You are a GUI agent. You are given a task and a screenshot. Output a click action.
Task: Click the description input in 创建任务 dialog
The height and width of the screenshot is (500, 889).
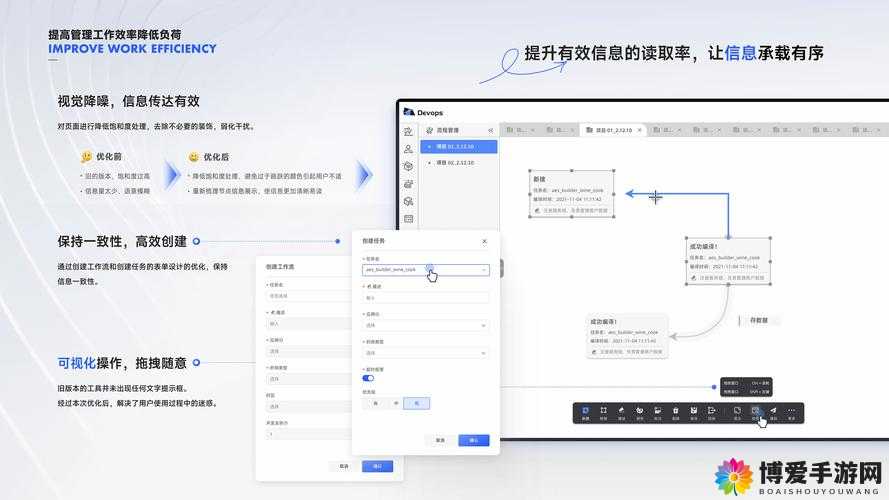point(425,298)
